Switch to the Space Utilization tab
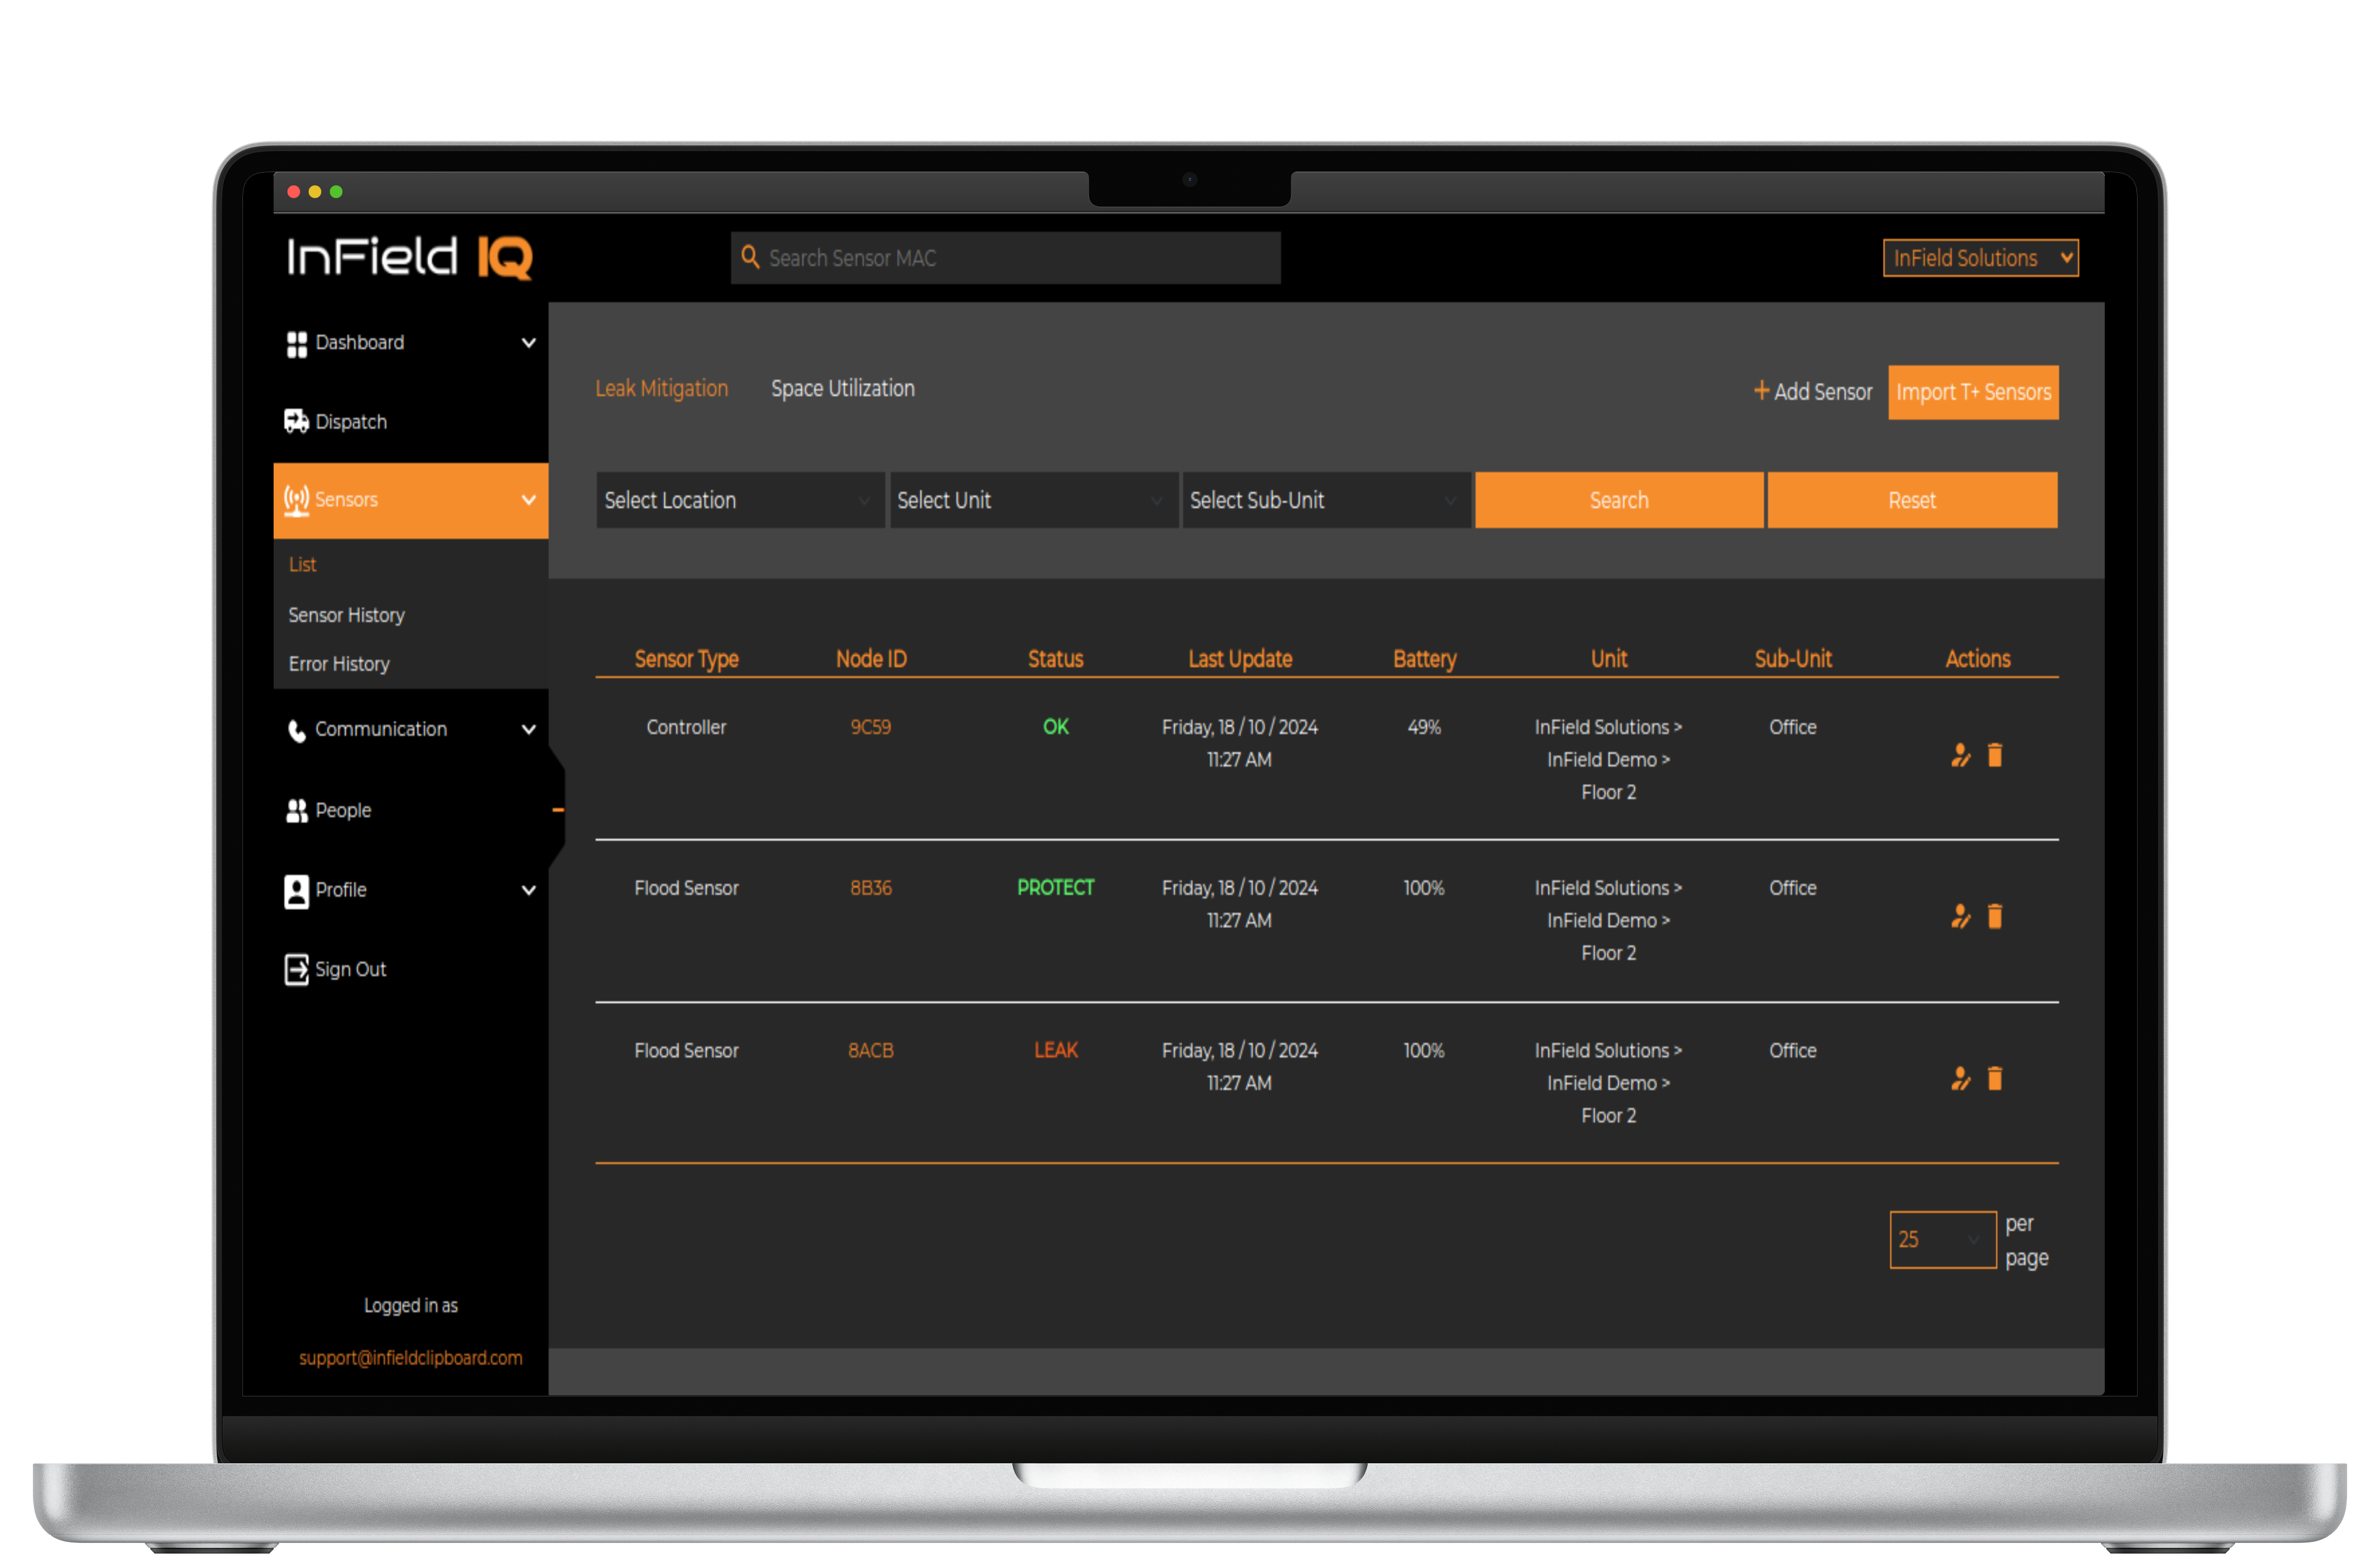2380x1568 pixels. click(x=842, y=389)
